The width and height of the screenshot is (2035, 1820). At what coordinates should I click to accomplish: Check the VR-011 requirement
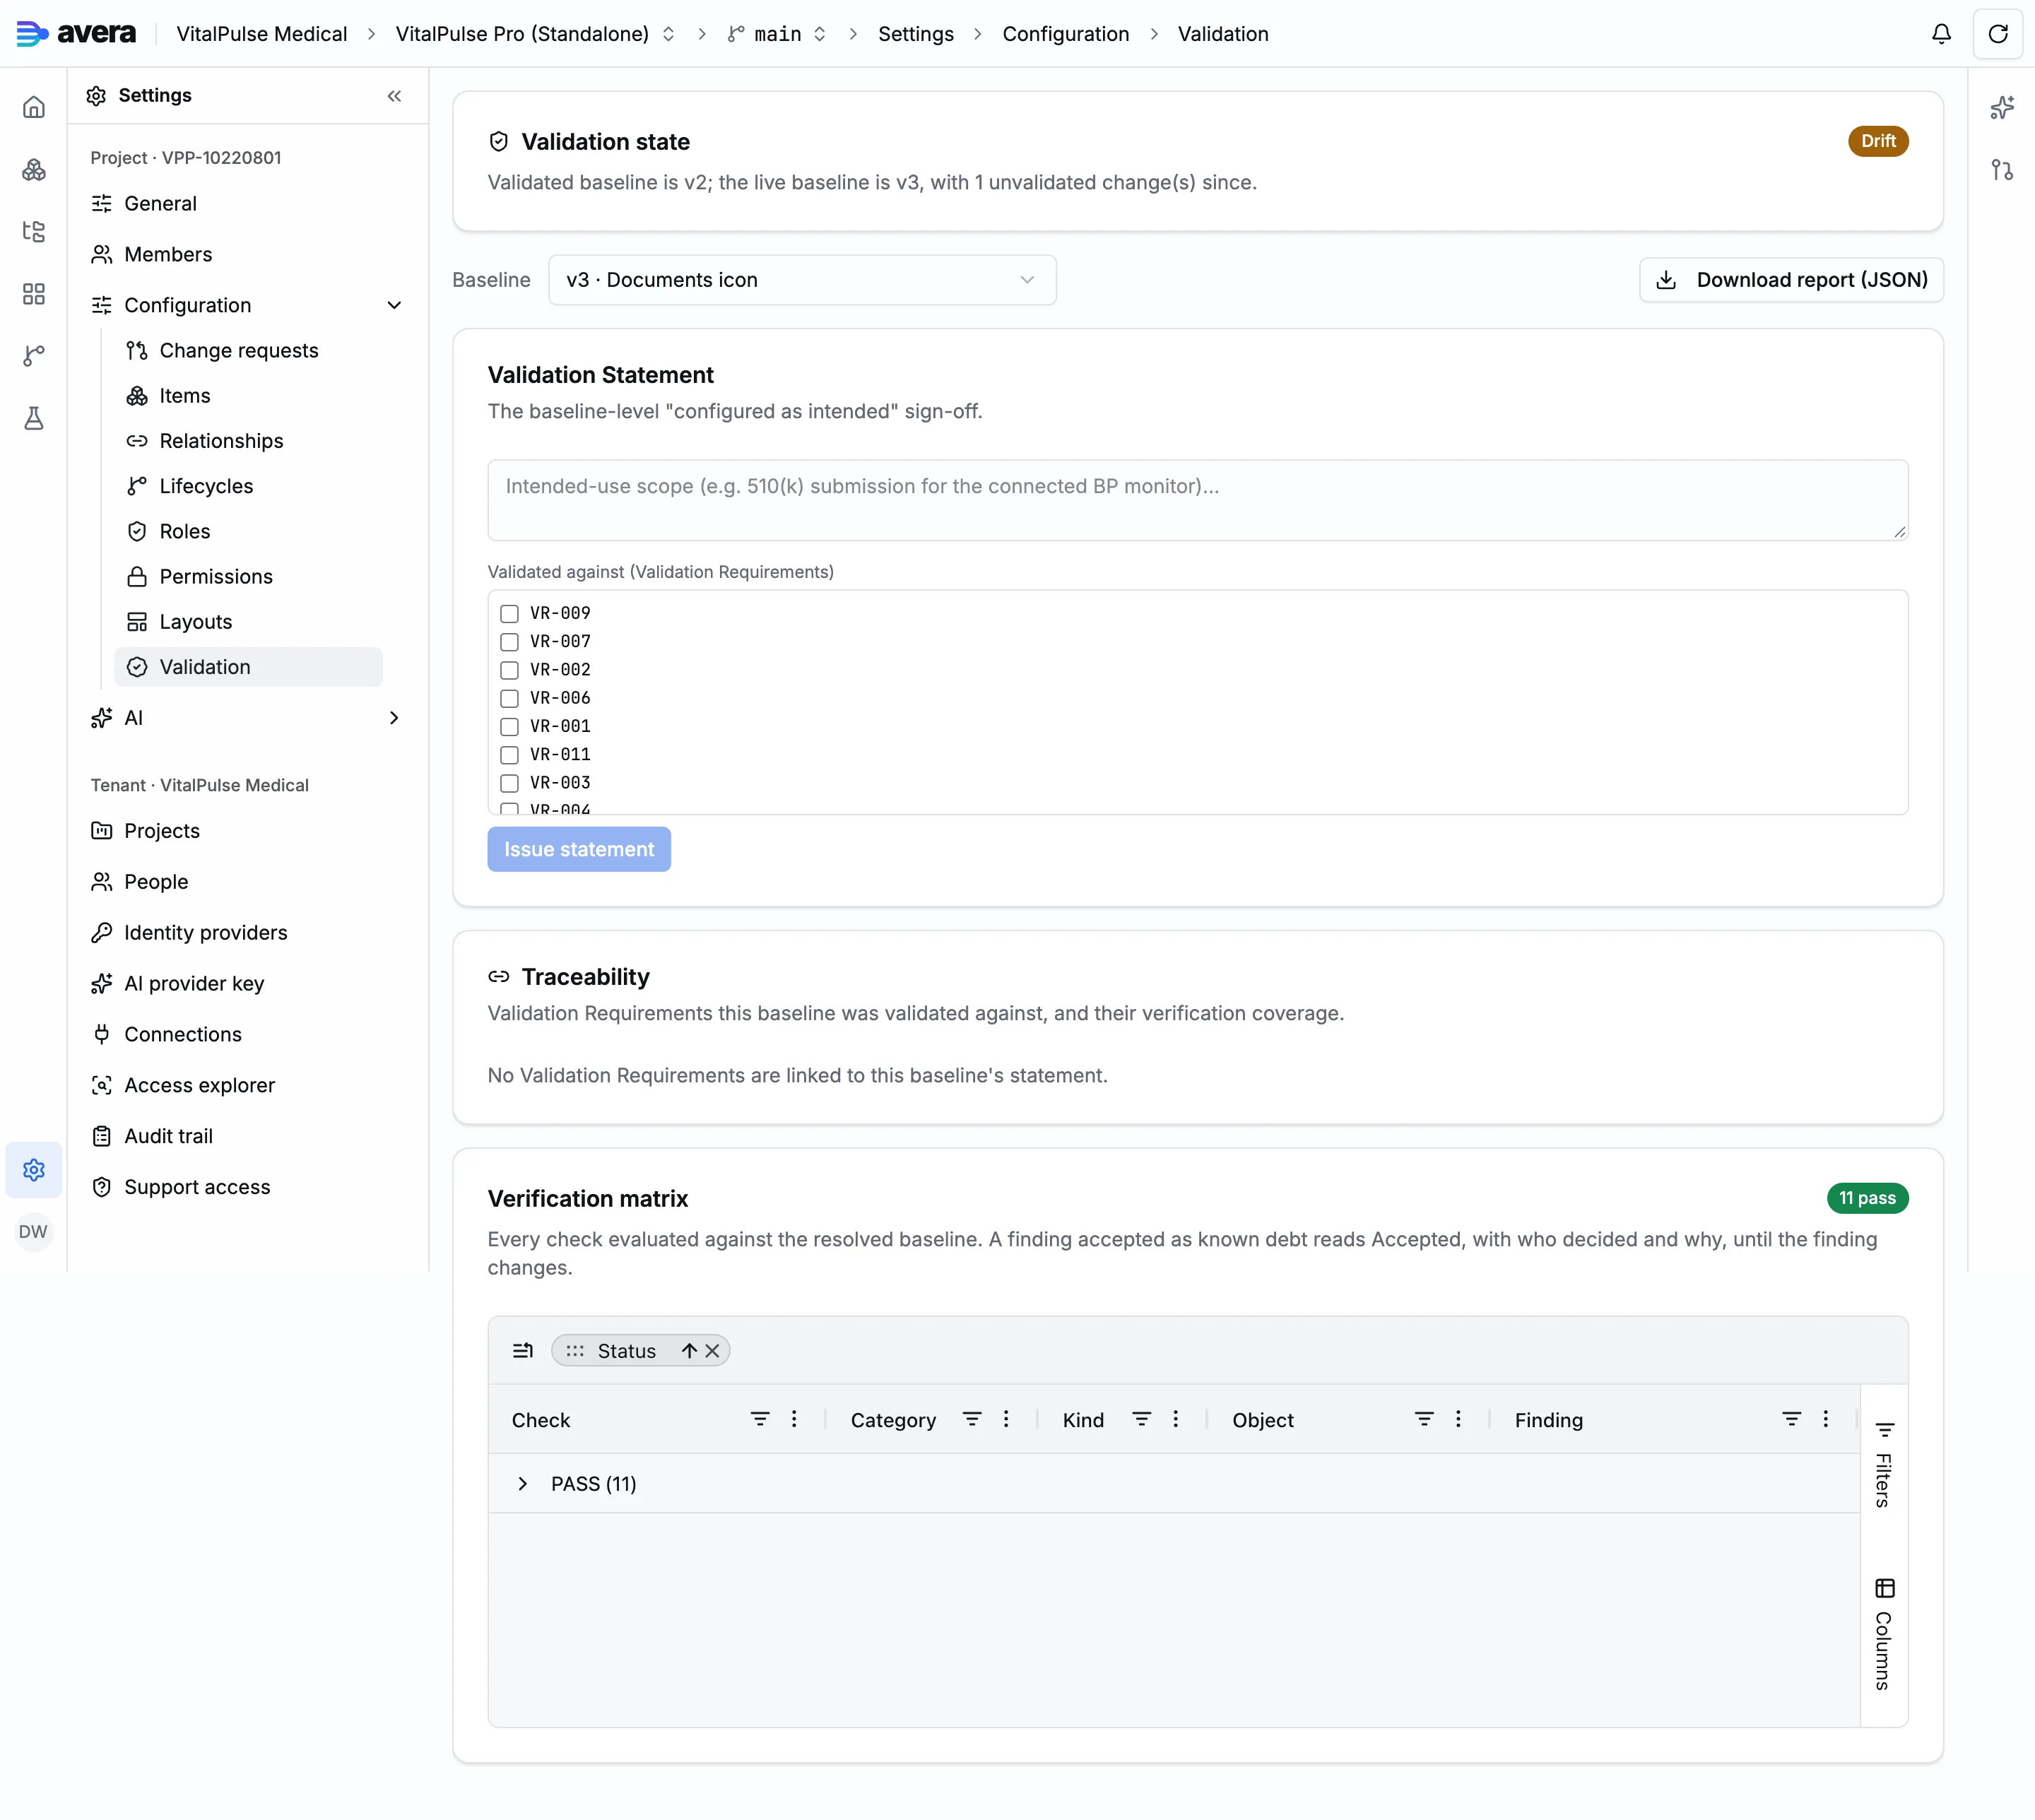click(509, 755)
